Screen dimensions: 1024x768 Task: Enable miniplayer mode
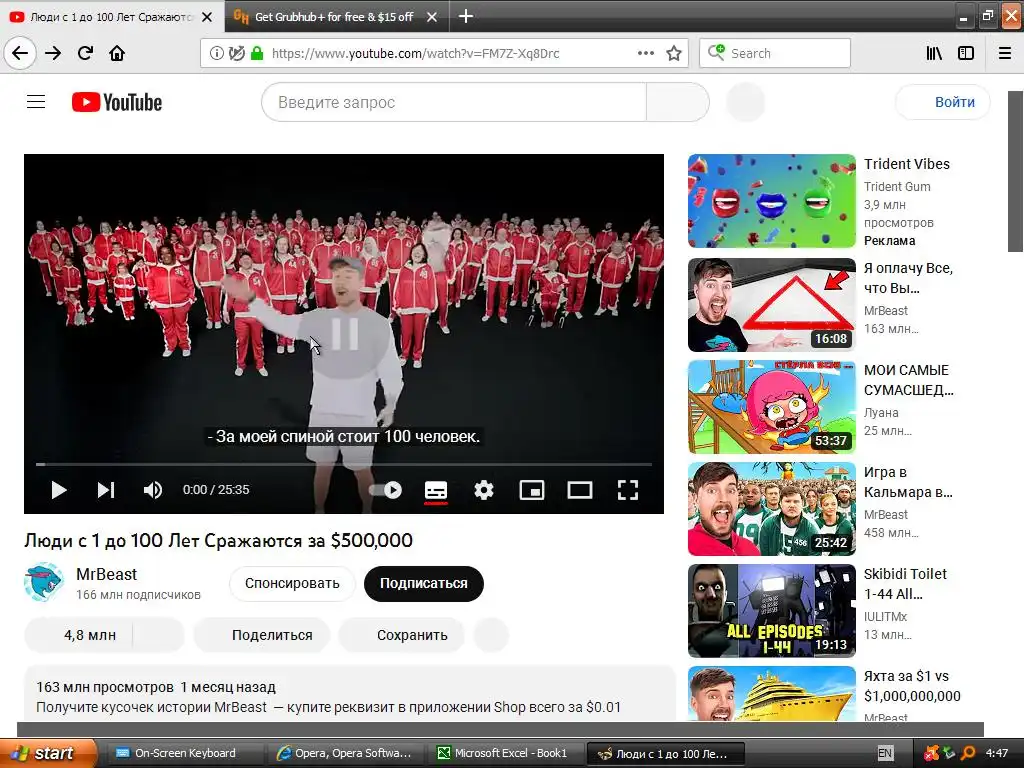(532, 490)
